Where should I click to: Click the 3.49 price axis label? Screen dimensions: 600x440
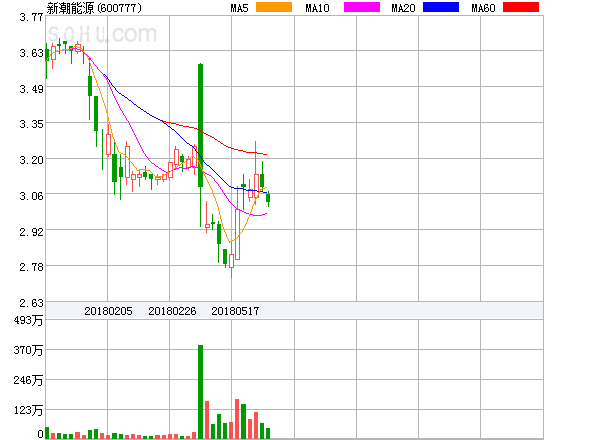click(x=31, y=89)
